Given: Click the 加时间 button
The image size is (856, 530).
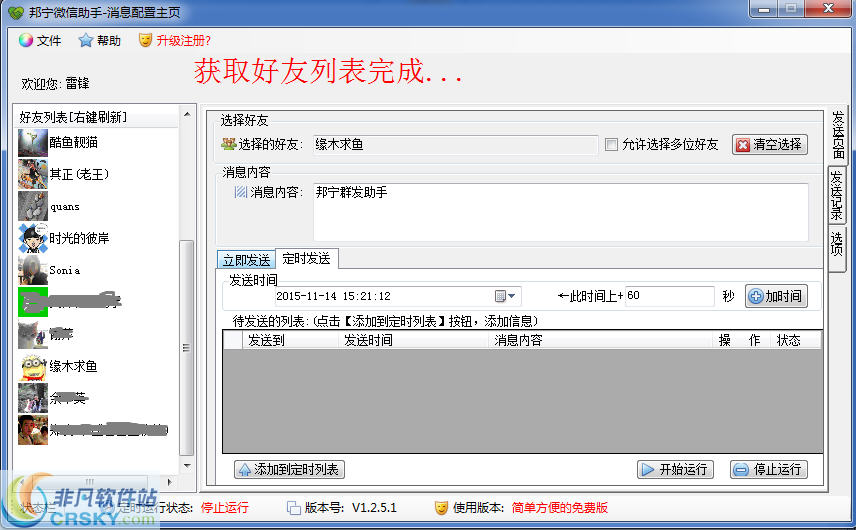Looking at the screenshot, I should coord(776,296).
